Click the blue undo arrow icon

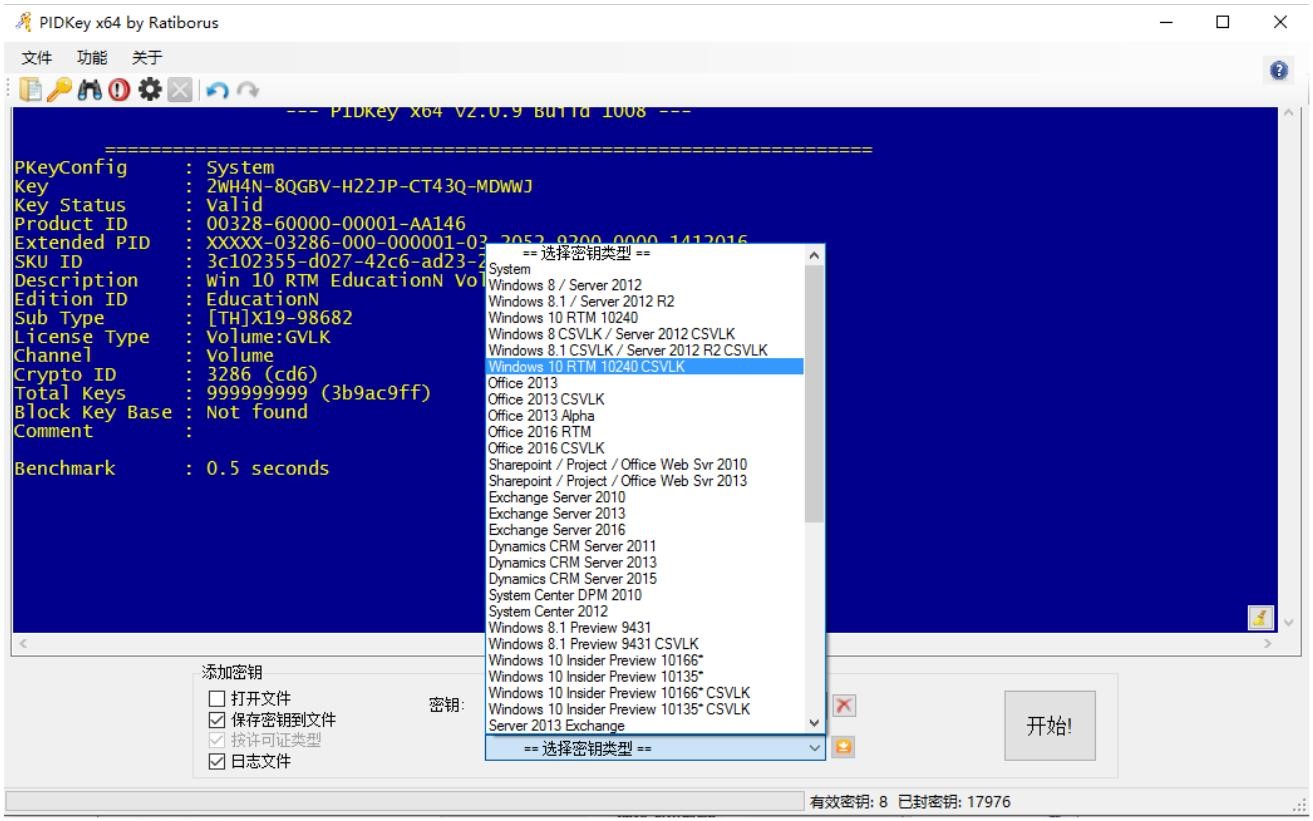[x=215, y=90]
